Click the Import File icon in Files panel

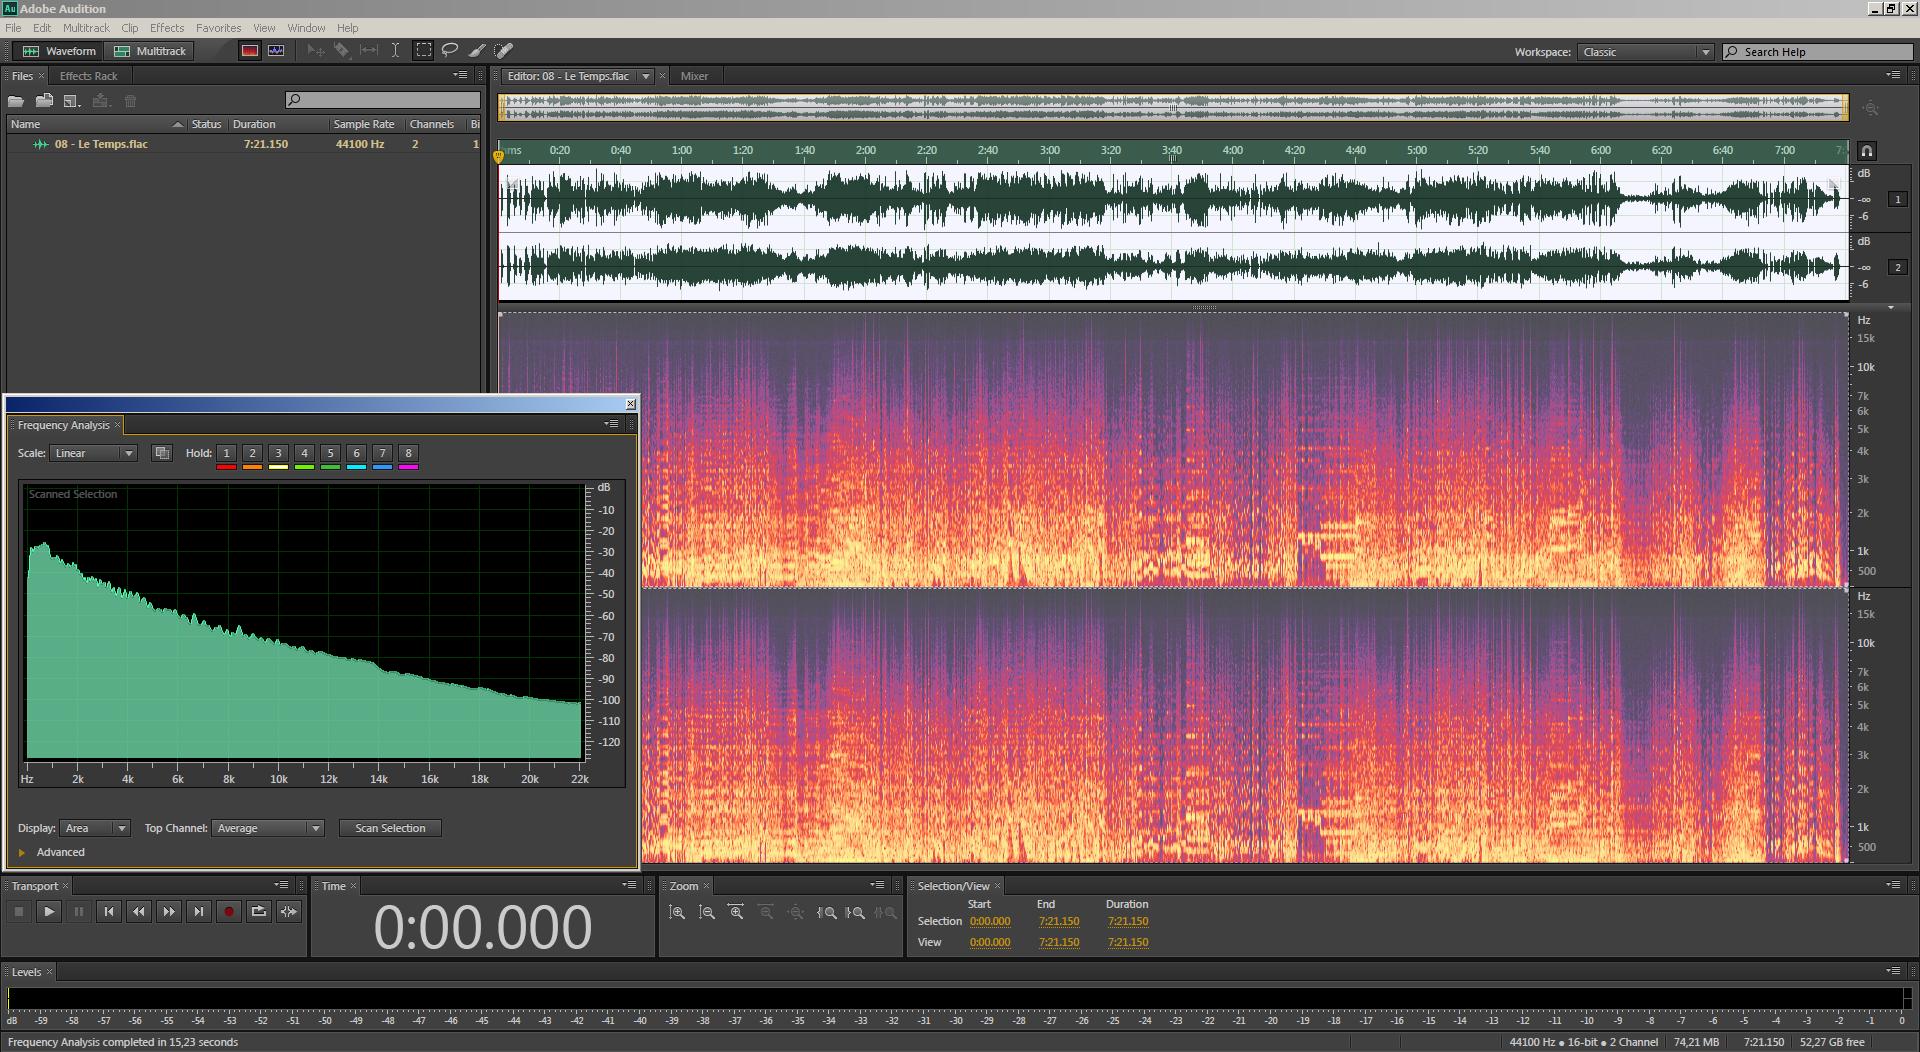tap(44, 101)
